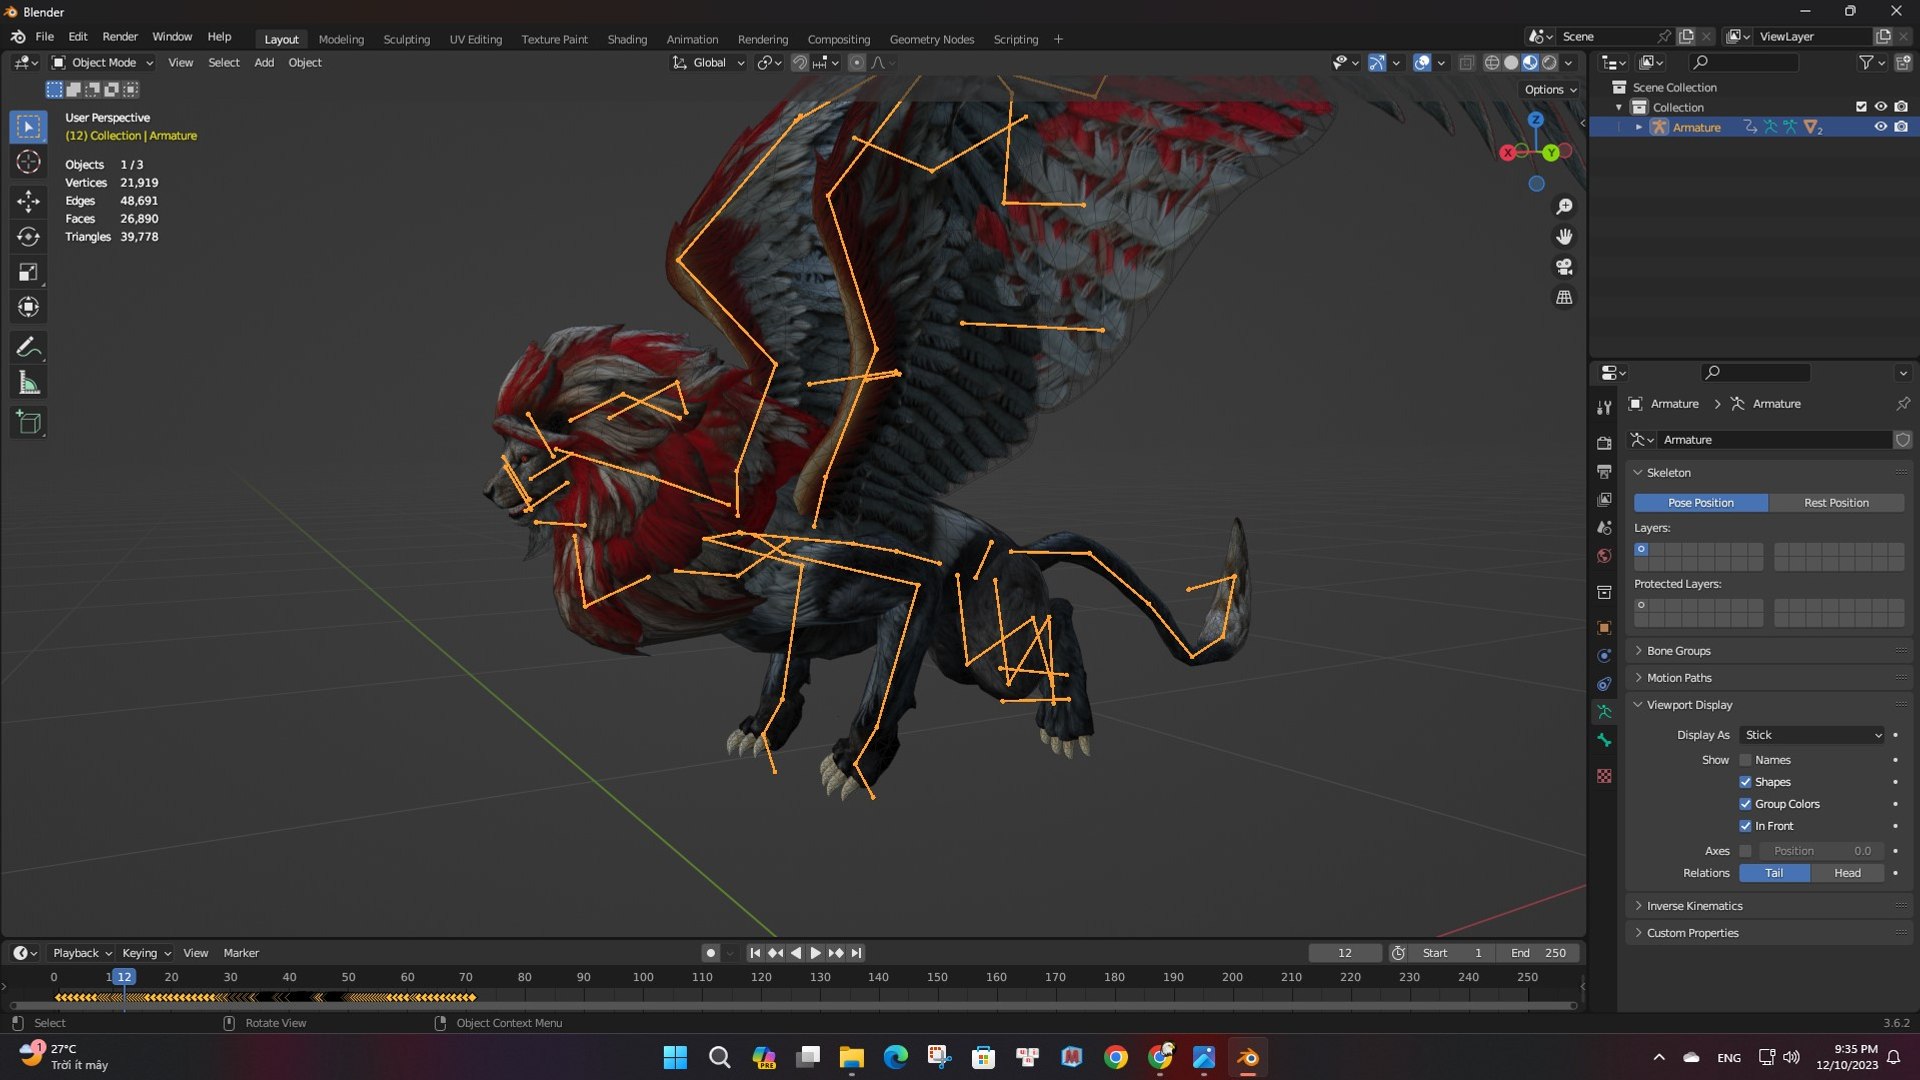The width and height of the screenshot is (1920, 1080).
Task: Open Display As Stick dropdown
Action: (x=1813, y=735)
